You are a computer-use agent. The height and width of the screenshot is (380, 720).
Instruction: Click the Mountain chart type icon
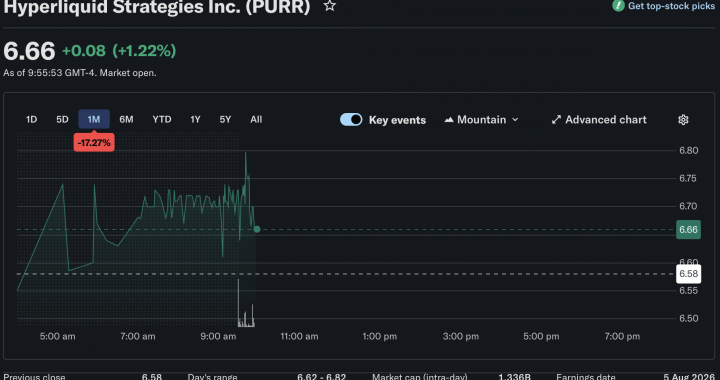tap(449, 120)
